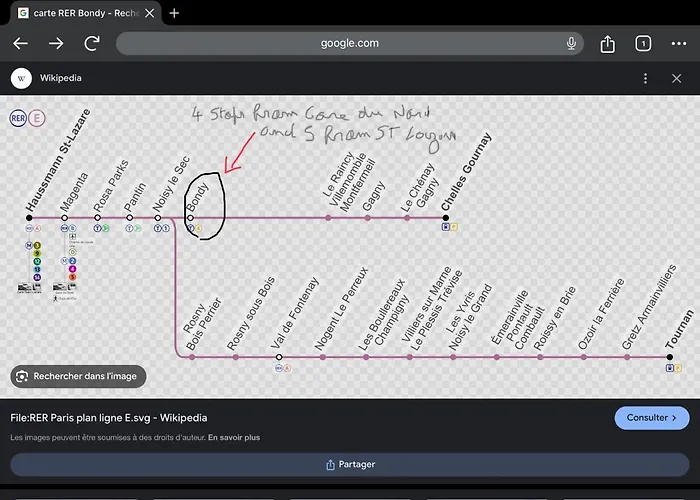Click the Haussmann St-Lazare station label
Image resolution: width=700 pixels, height=500 pixels.
click(58, 160)
